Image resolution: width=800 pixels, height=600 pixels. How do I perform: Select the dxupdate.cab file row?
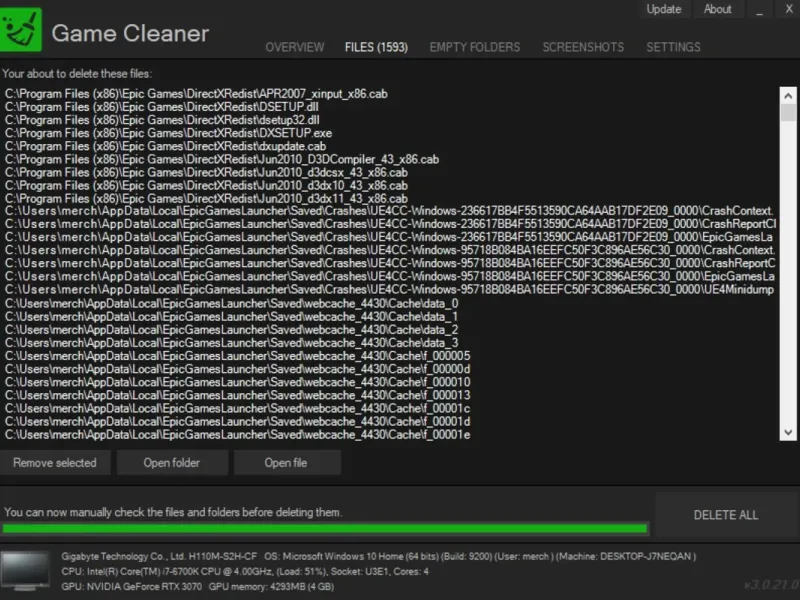[x=391, y=146]
